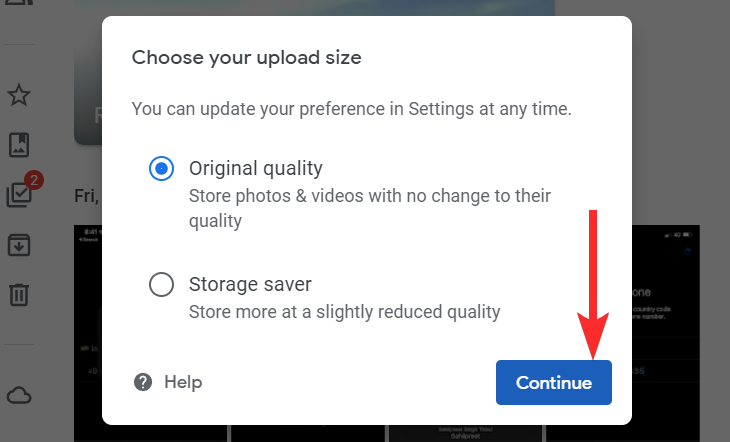Open Favorites using the star icon
The image size is (730, 442).
coord(19,96)
